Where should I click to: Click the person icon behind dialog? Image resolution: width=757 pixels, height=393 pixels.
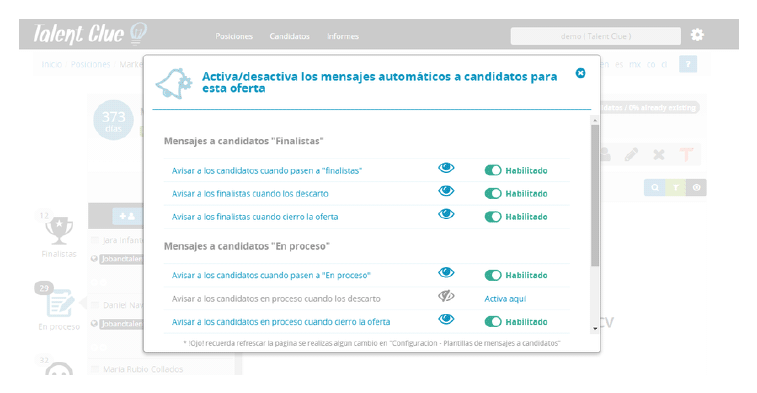604,154
